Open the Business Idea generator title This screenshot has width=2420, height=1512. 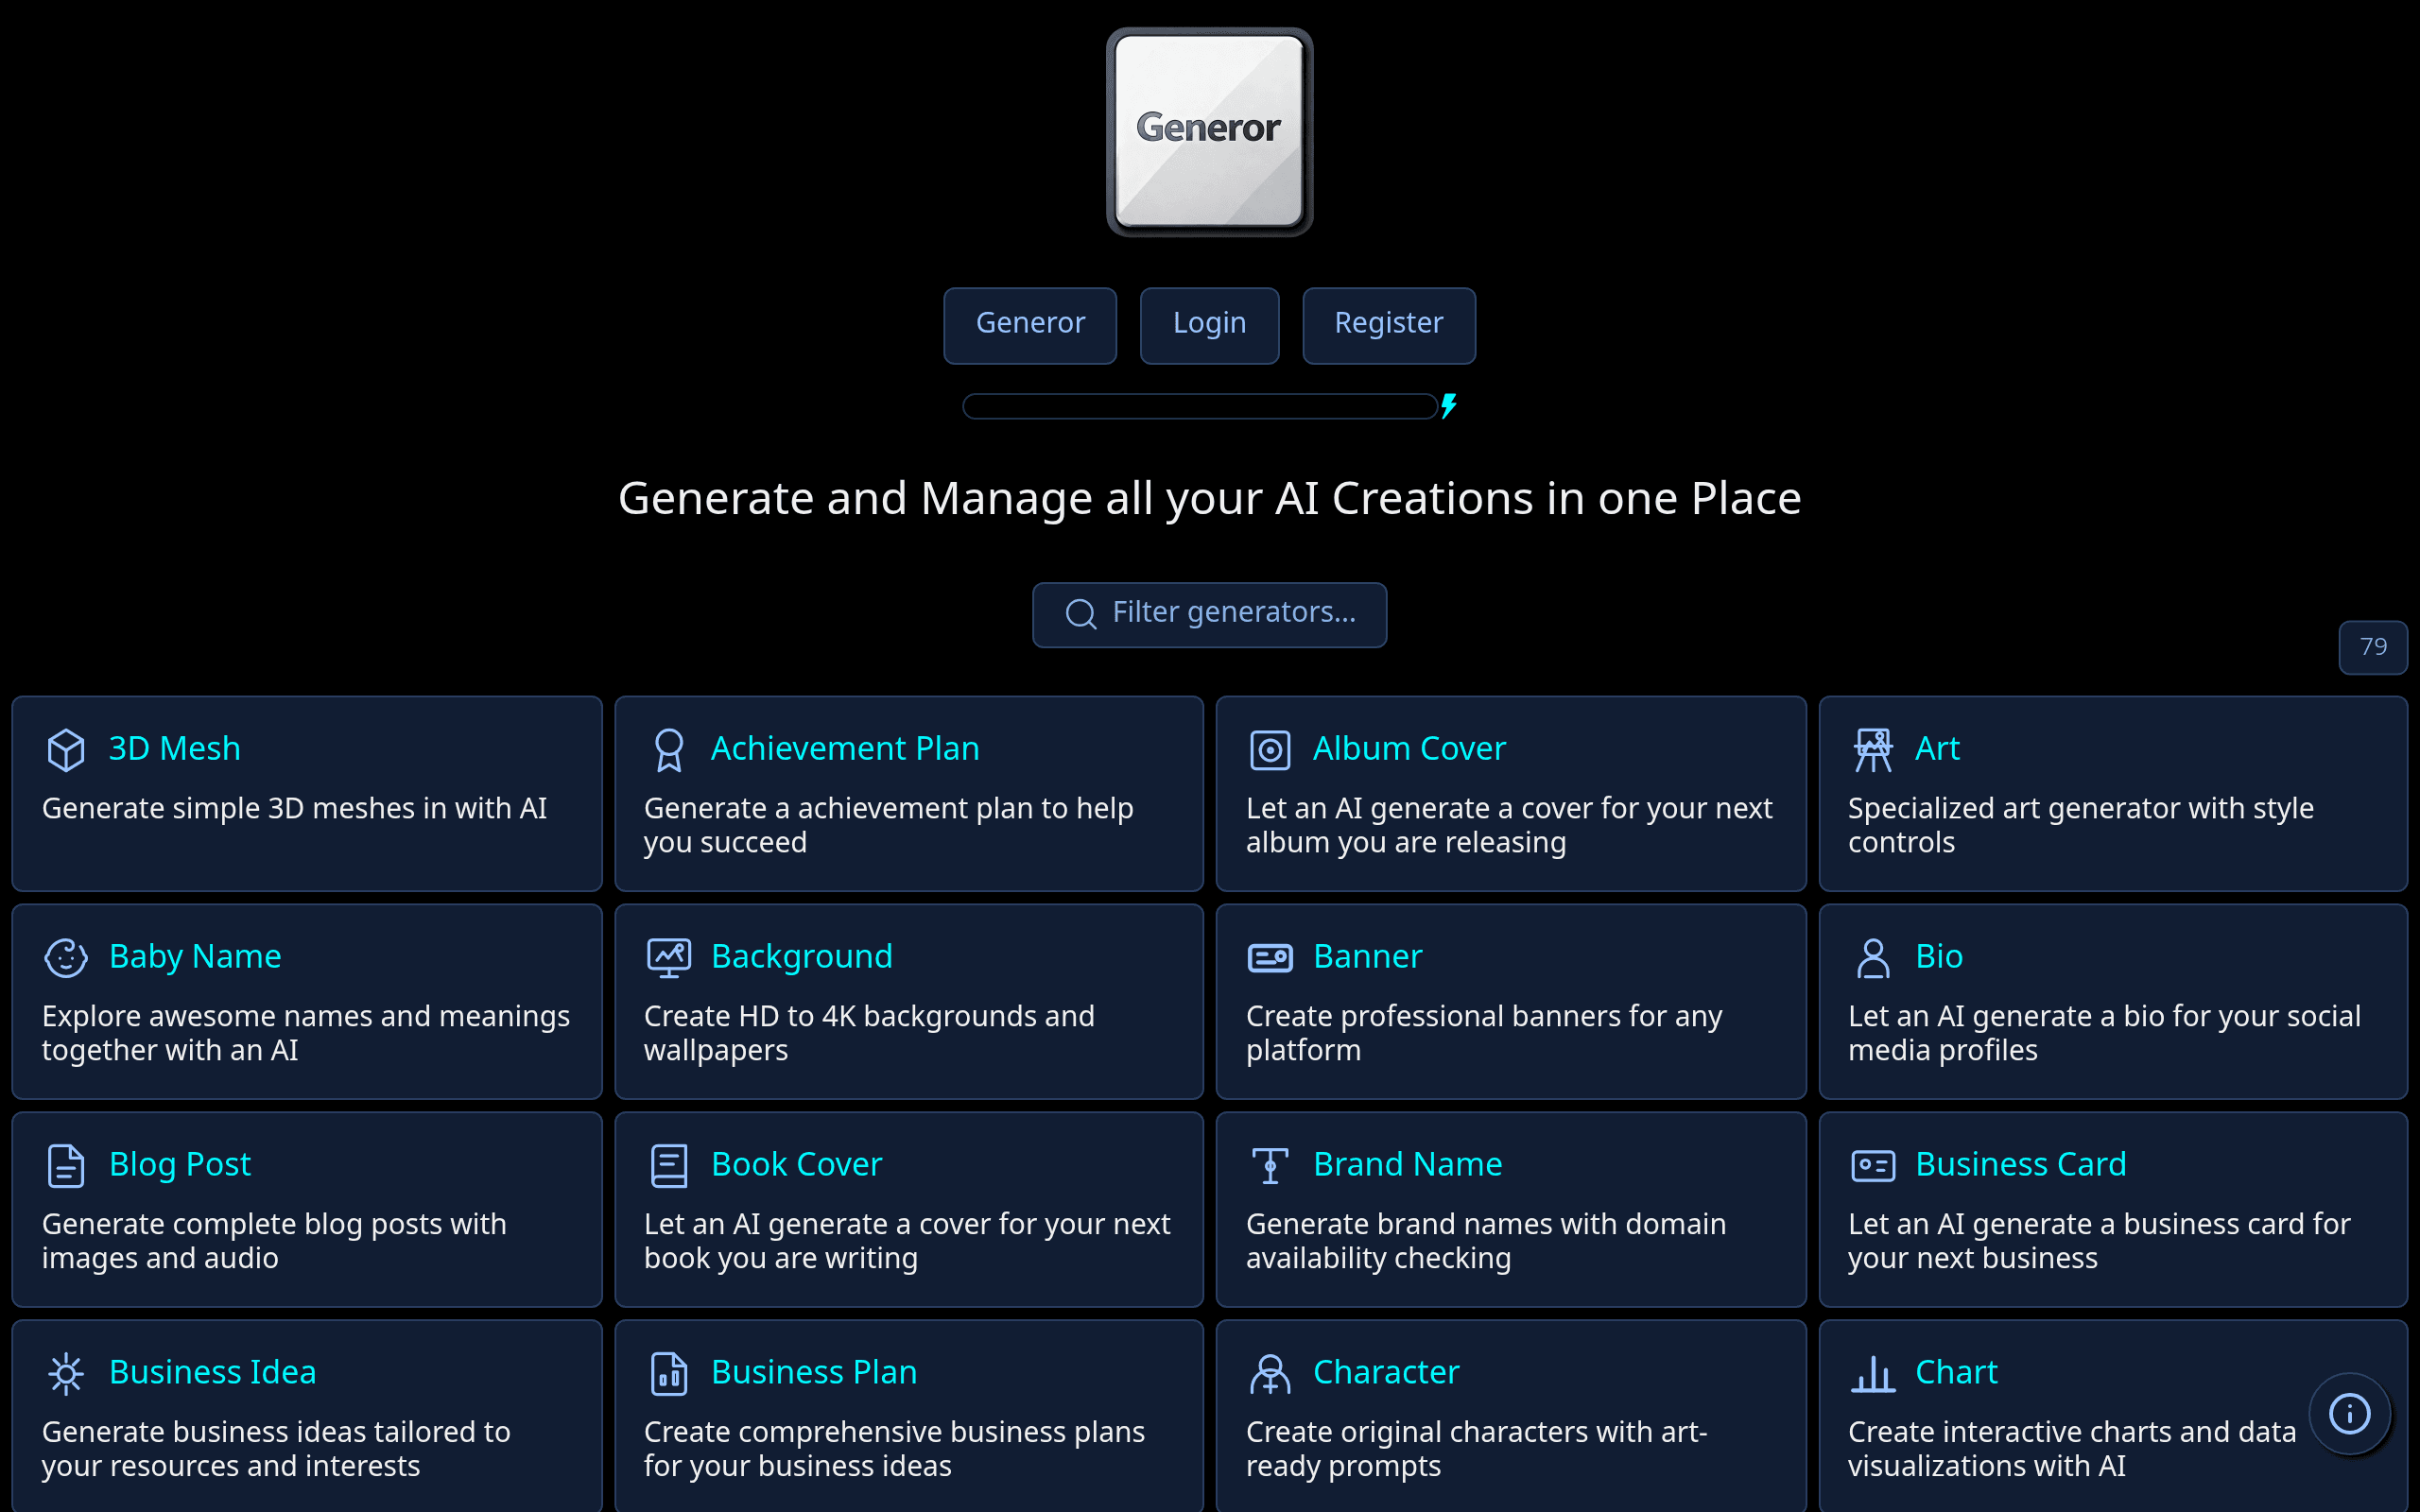(x=212, y=1372)
